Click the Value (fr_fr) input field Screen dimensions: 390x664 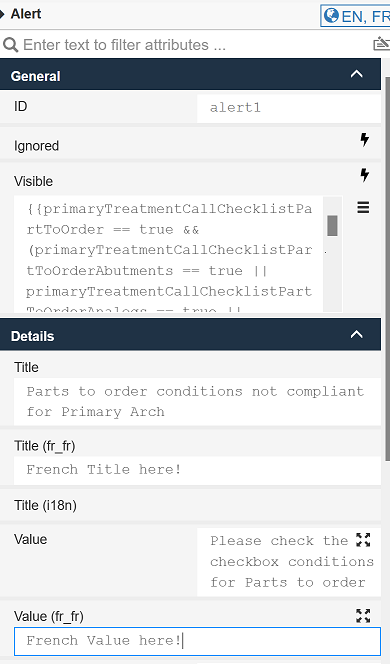coord(197,641)
